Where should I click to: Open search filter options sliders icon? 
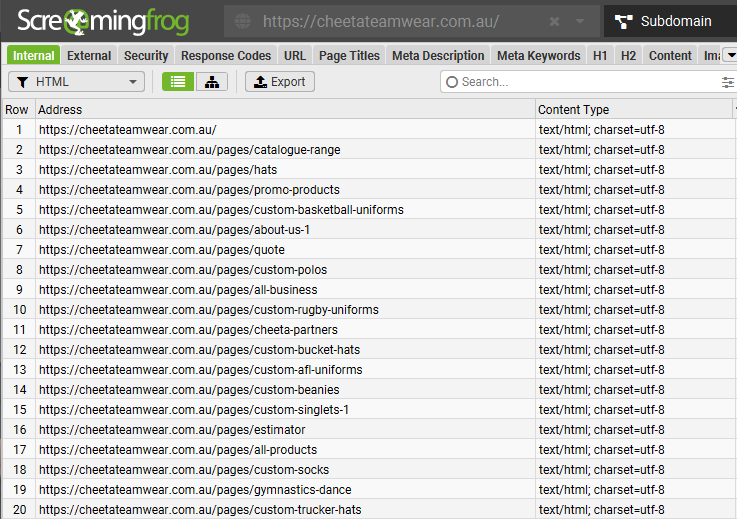728,82
